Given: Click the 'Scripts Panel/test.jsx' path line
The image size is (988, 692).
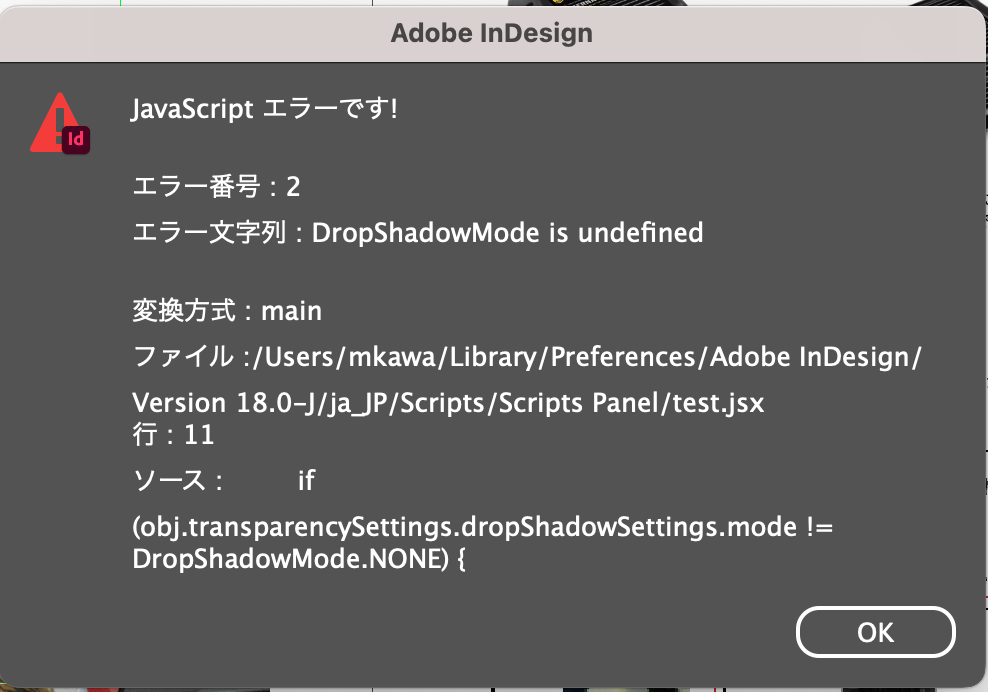Looking at the screenshot, I should click(x=448, y=403).
